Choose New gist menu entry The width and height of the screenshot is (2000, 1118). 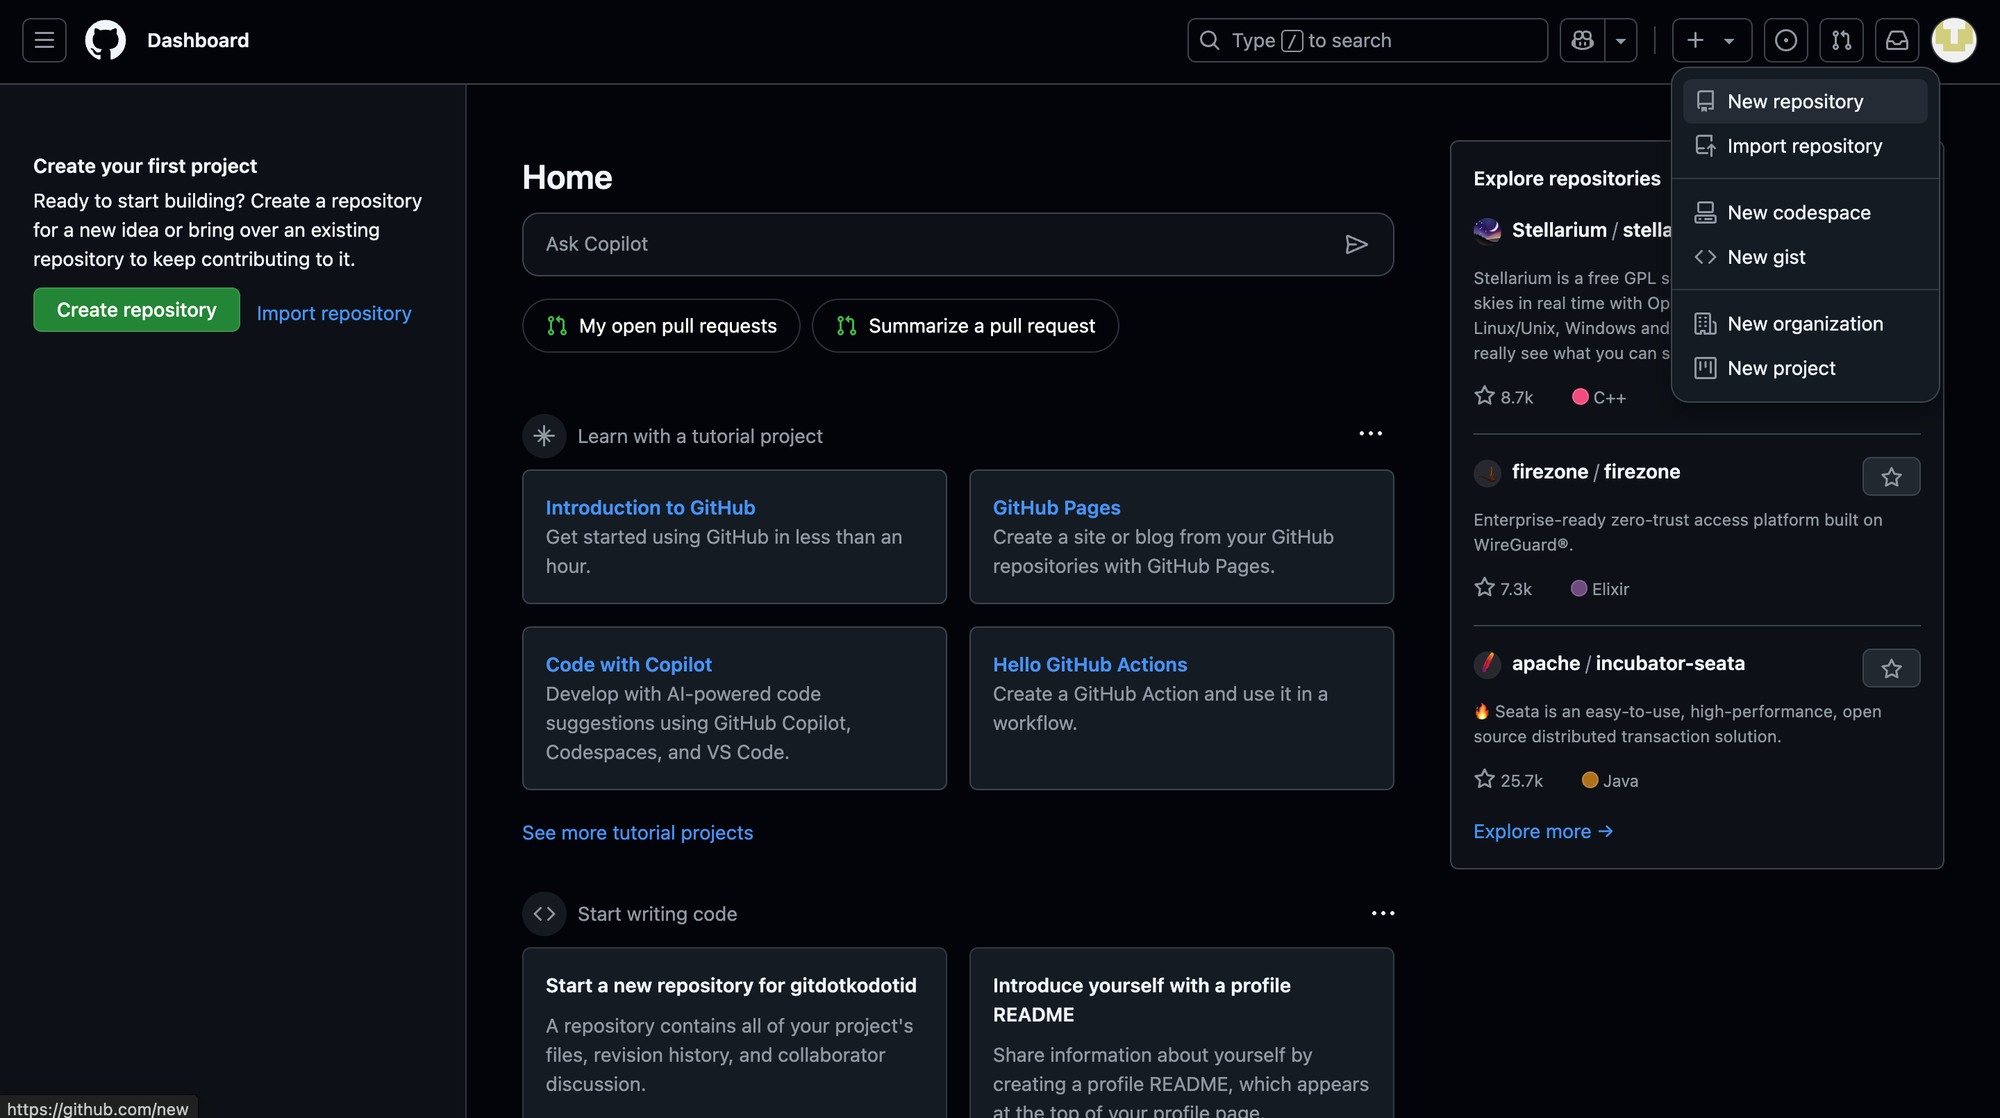[x=1766, y=257]
